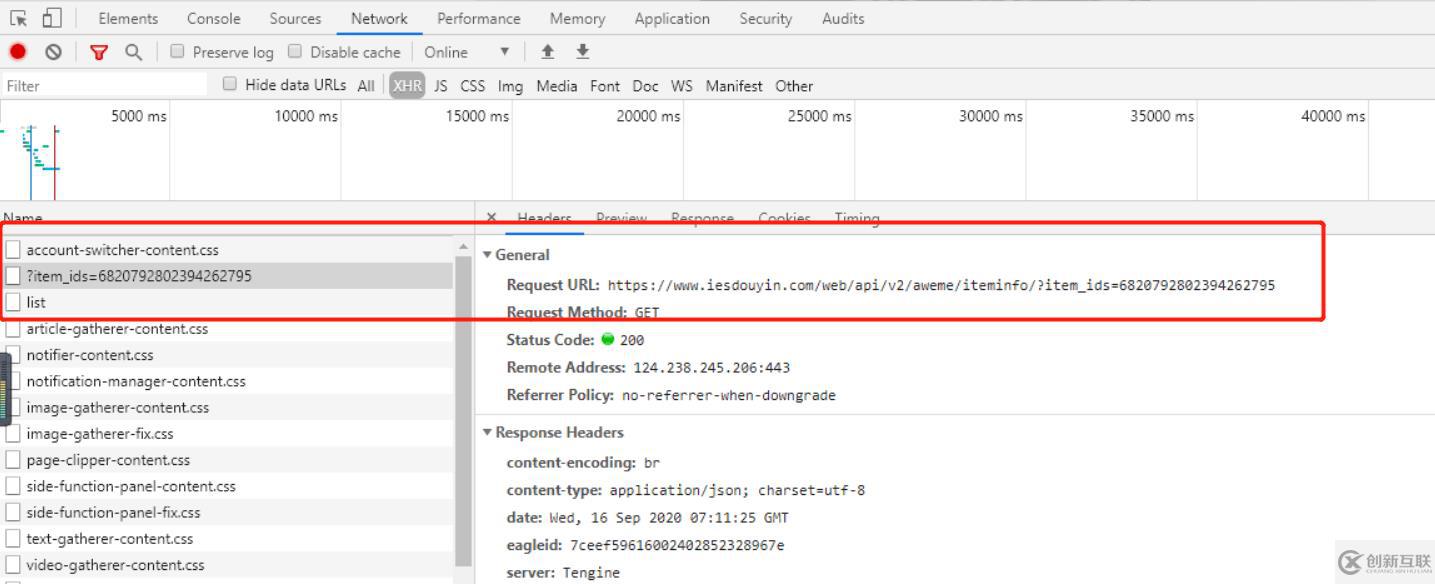Viewport: 1435px width, 584px height.
Task: Select the video-gatherer-content.css request
Action: (228, 565)
